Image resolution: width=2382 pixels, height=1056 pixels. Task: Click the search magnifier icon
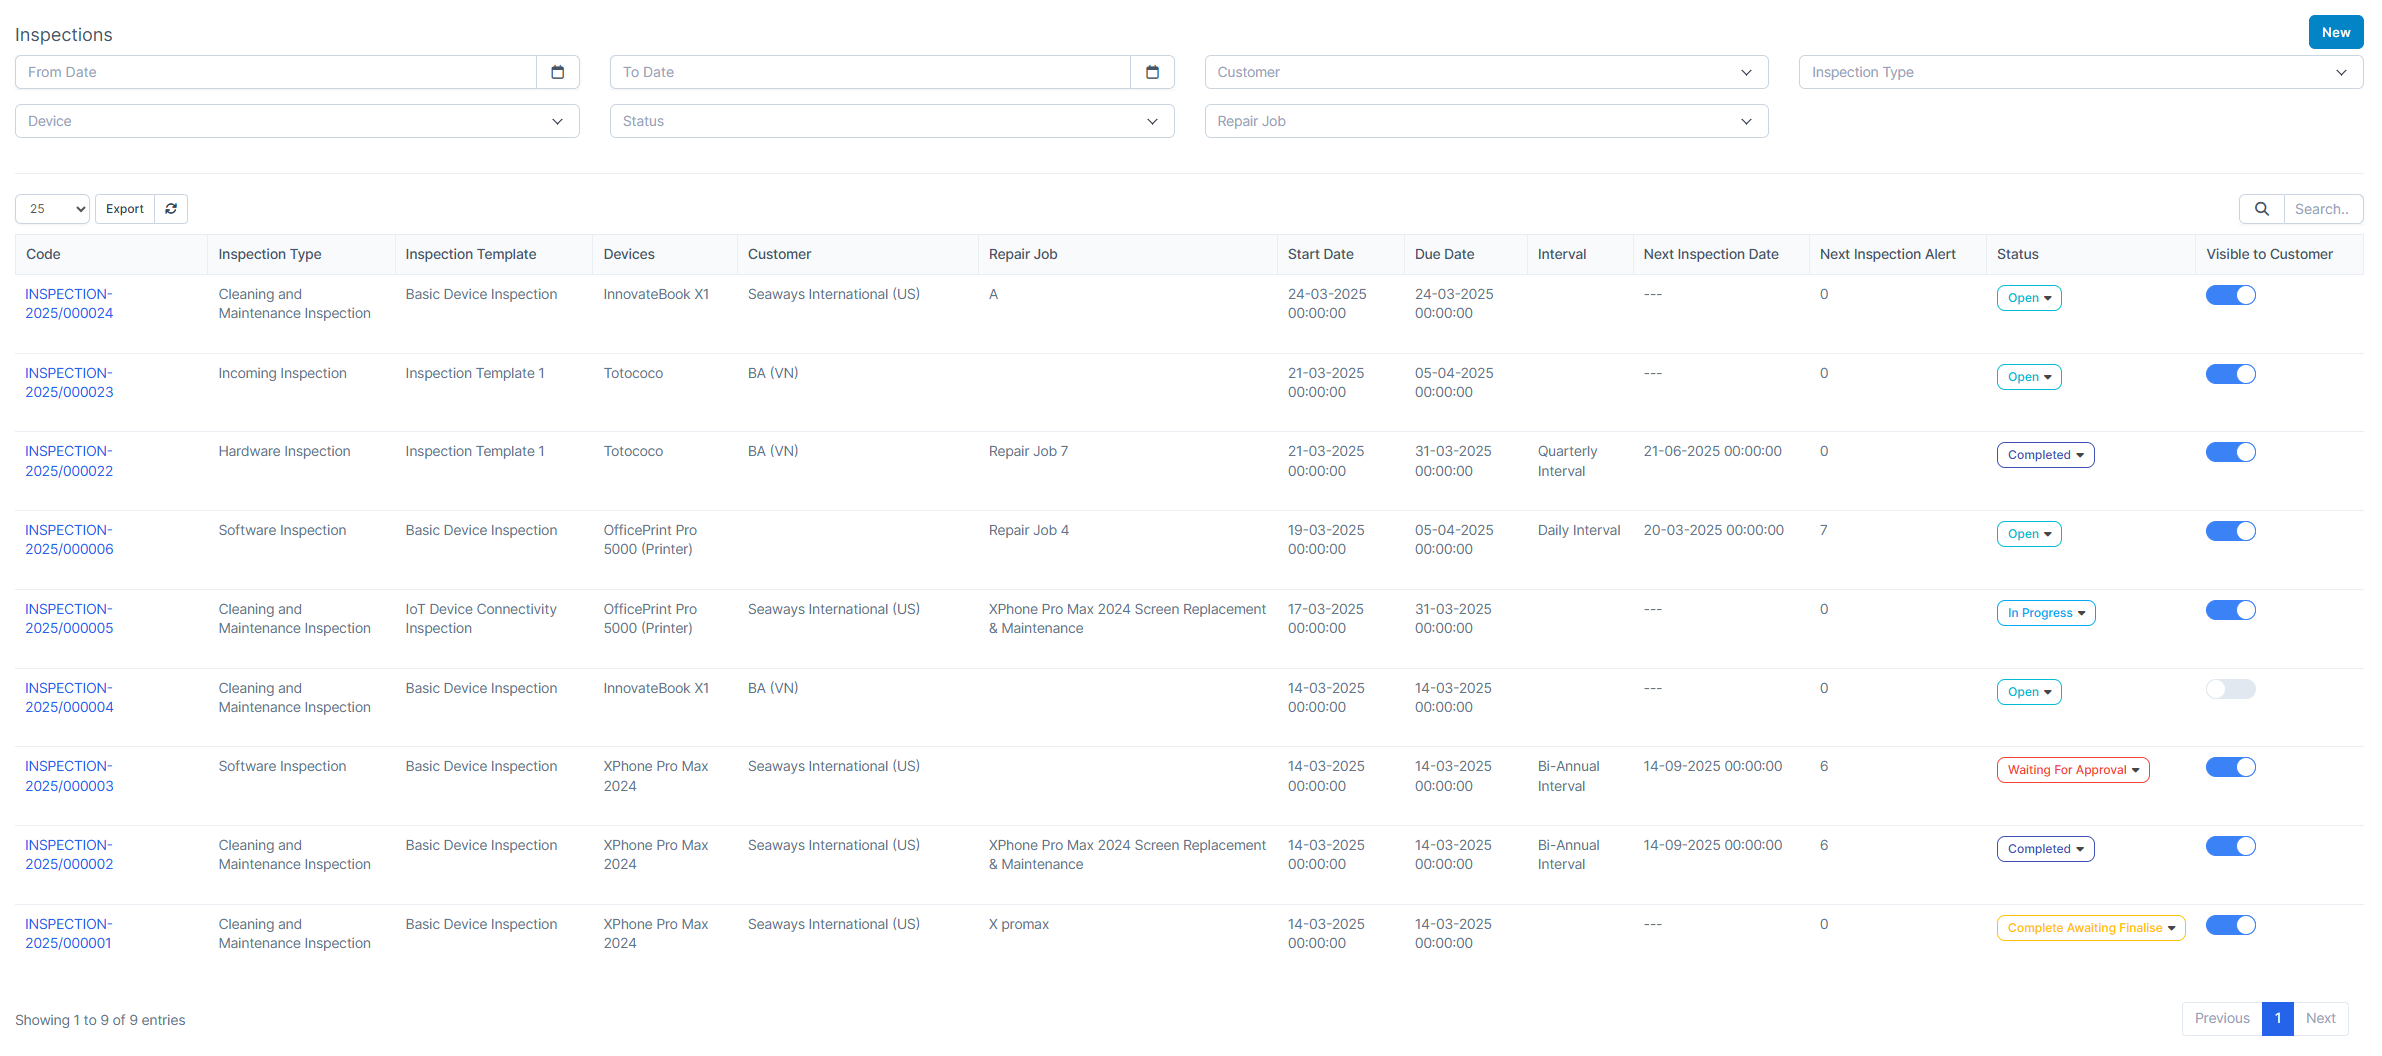click(2261, 209)
